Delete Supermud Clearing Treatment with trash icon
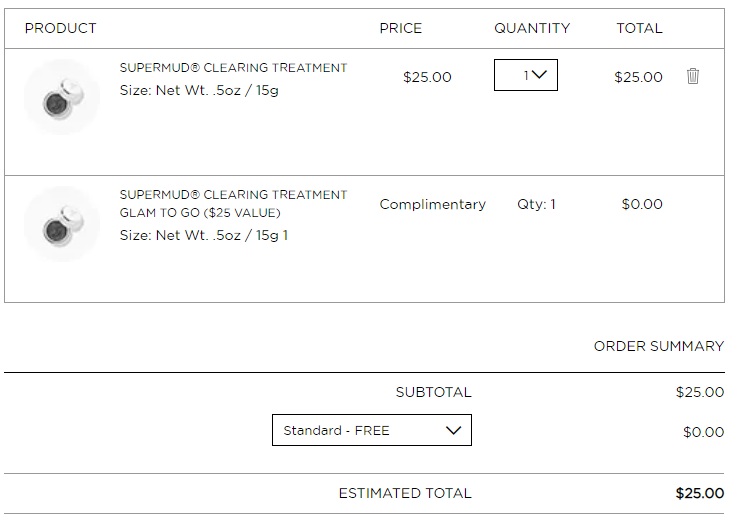 point(692,76)
